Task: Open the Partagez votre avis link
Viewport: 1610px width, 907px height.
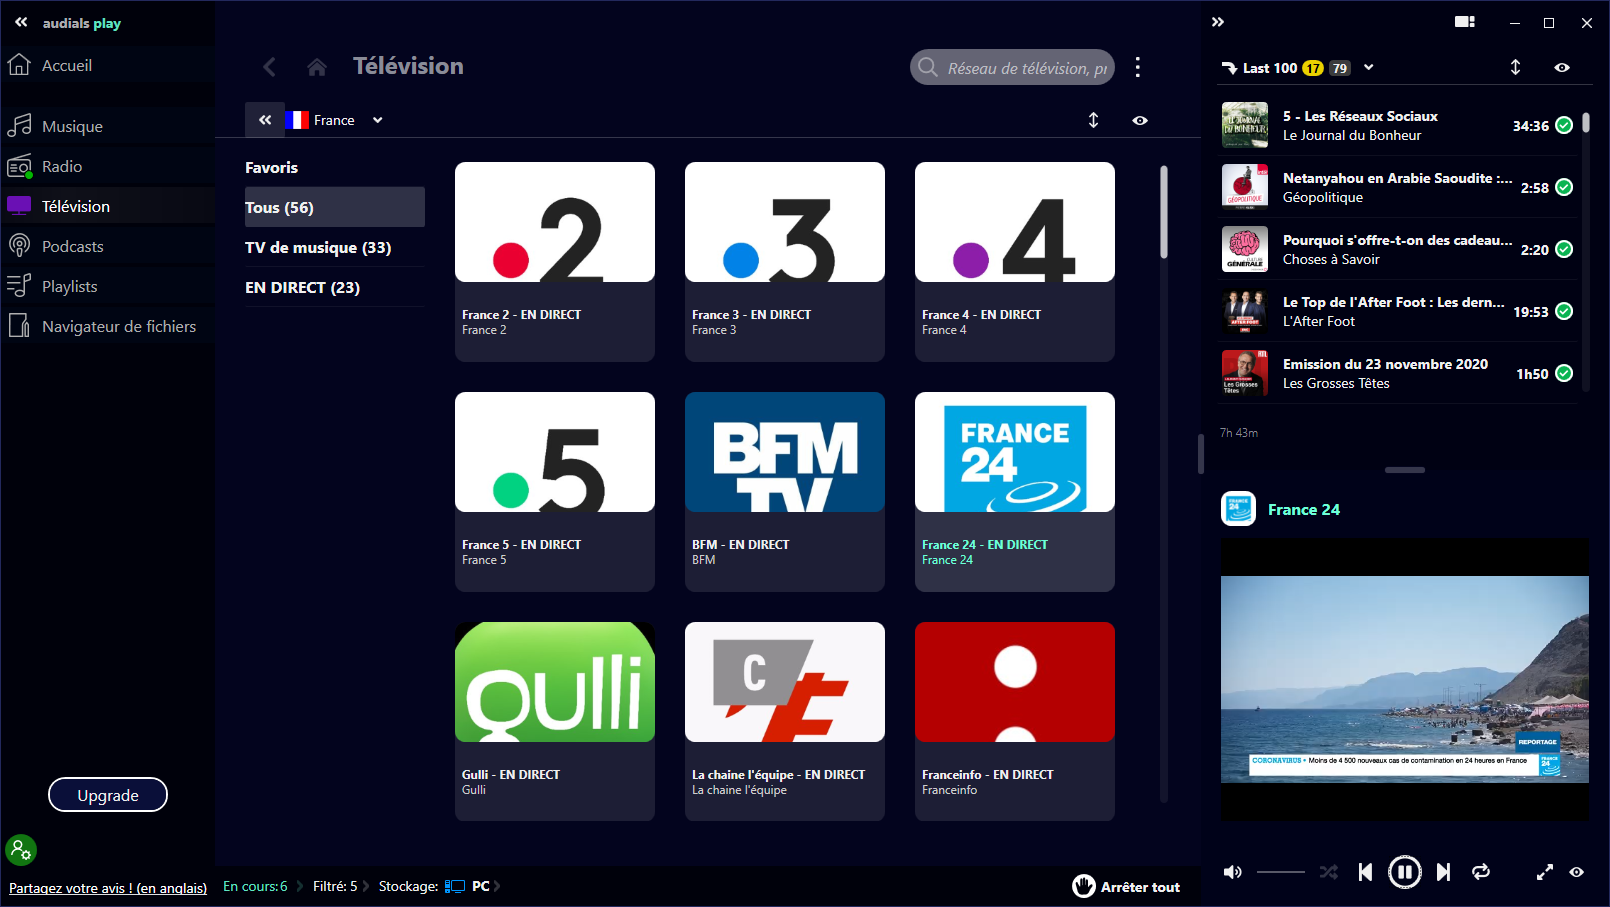Action: click(108, 888)
